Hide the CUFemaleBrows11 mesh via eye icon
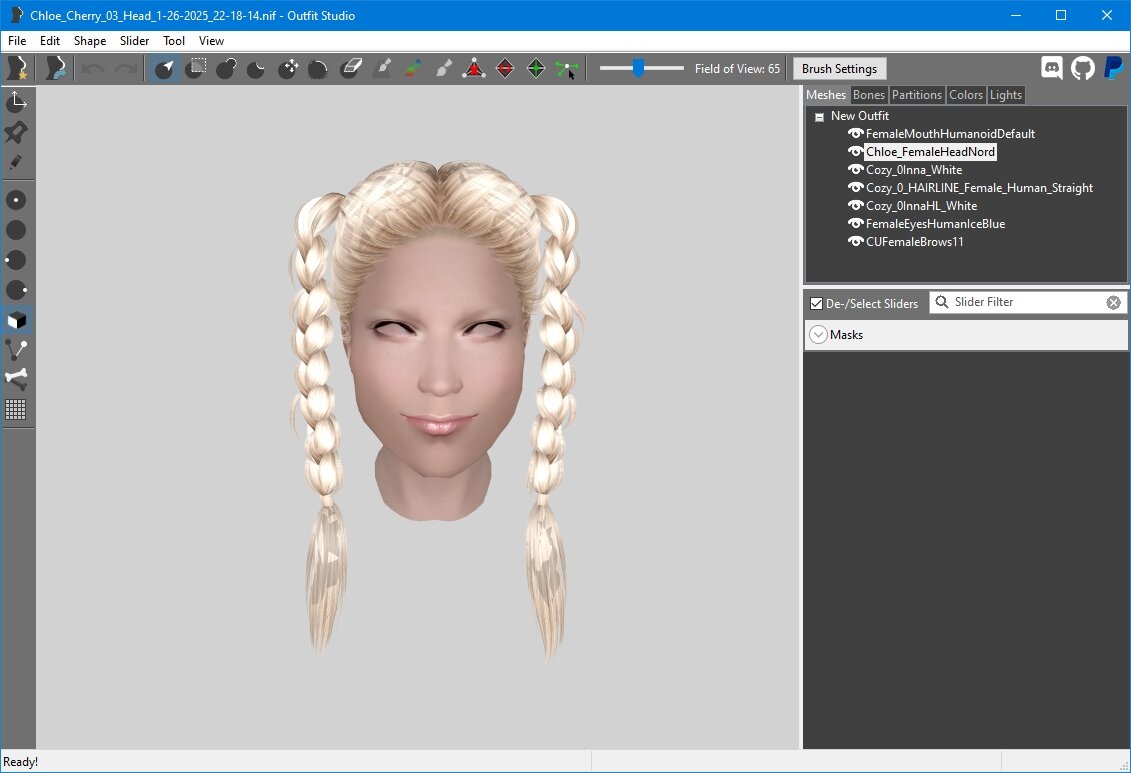Screen dimensions: 1131x773 click(855, 242)
